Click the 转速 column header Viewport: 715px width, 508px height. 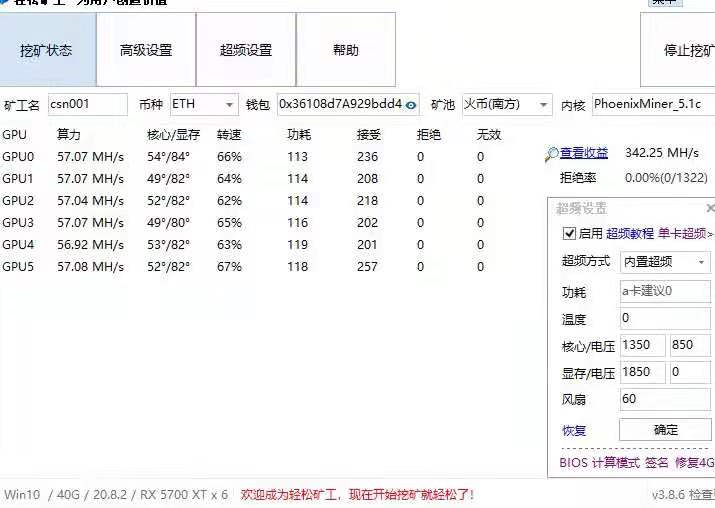pos(229,135)
